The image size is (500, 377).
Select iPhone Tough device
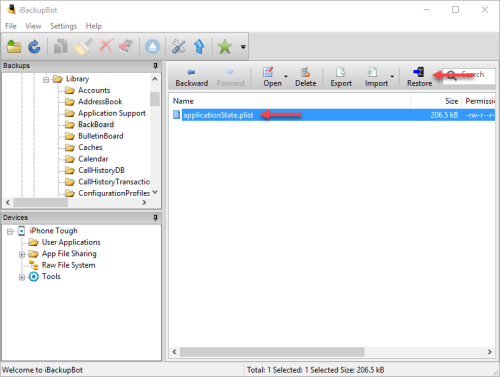click(x=53, y=231)
